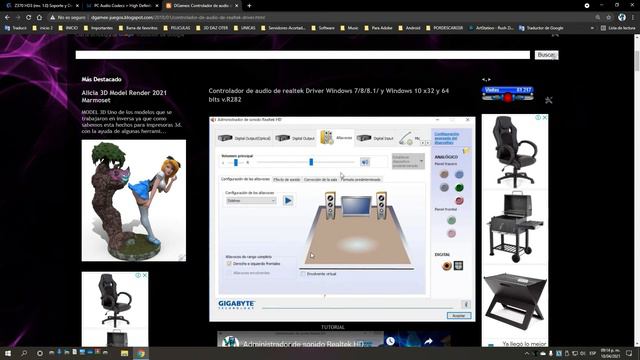The height and width of the screenshot is (360, 640).
Task: Open the PELICULAS bookmarks folder
Action: pyautogui.click(x=177, y=28)
